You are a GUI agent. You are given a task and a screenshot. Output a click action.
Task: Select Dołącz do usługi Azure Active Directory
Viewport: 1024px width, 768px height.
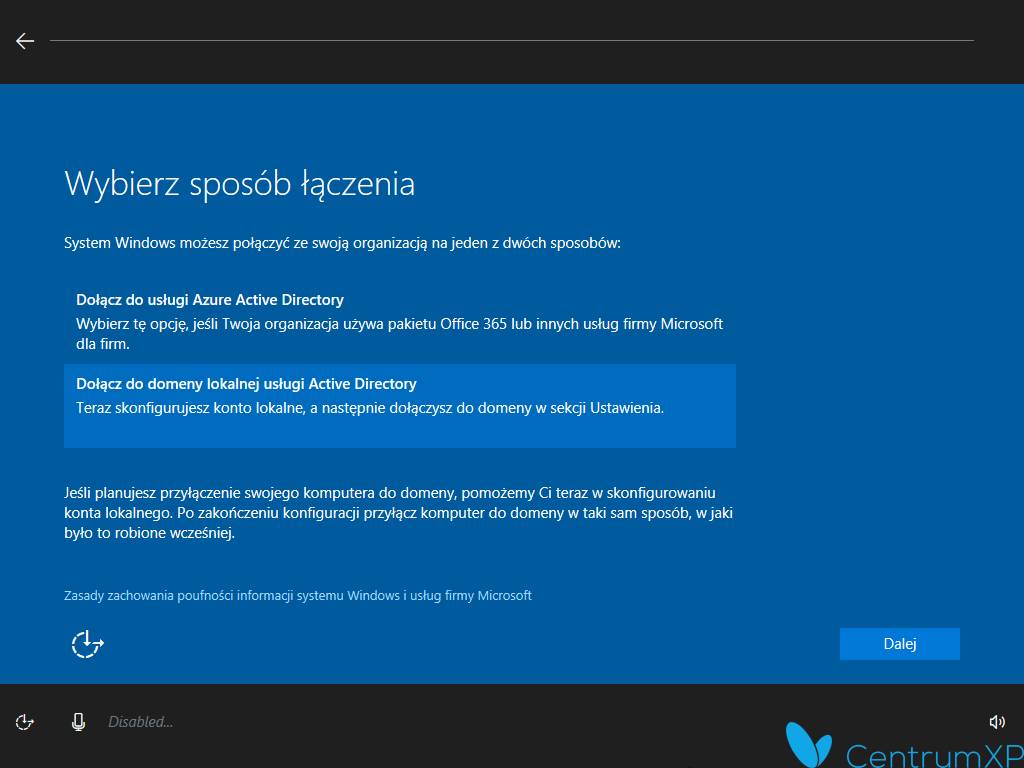(x=400, y=321)
